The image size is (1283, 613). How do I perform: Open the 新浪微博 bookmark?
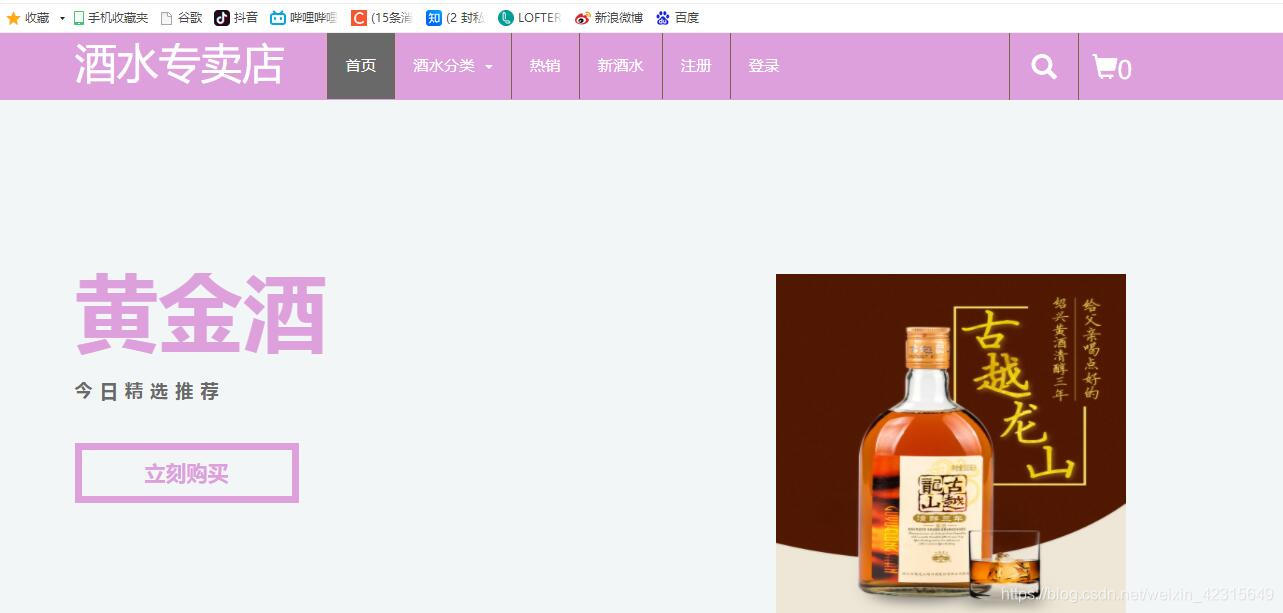pyautogui.click(x=610, y=17)
